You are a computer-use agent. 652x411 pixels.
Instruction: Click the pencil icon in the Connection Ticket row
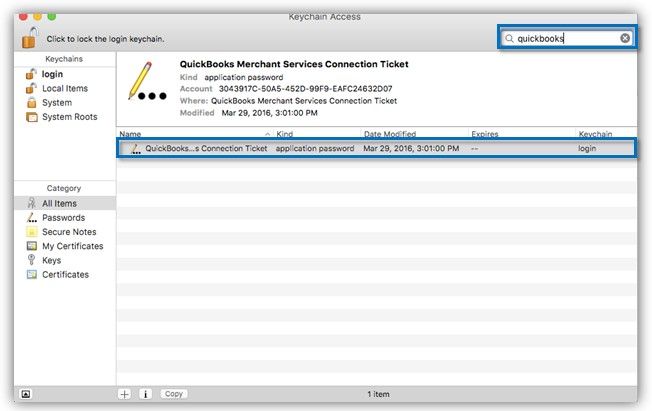click(136, 149)
